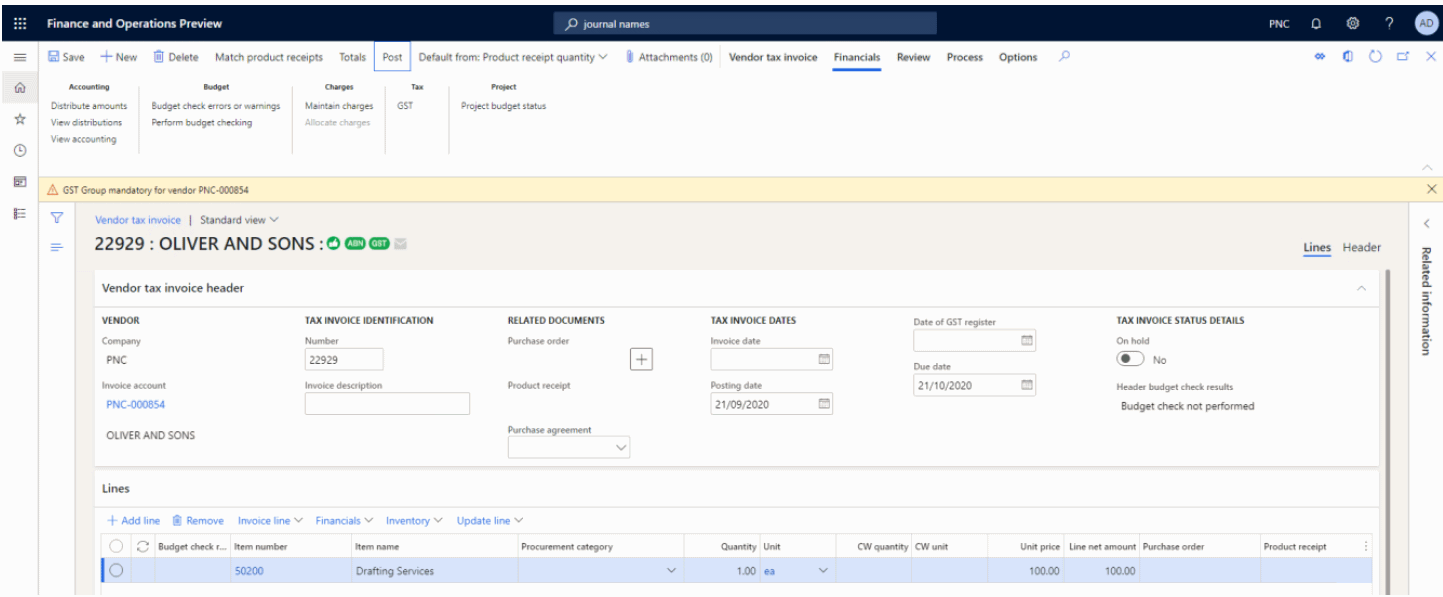Viewport: 1443px width, 597px height.
Task: Click the Post button
Action: click(x=392, y=57)
